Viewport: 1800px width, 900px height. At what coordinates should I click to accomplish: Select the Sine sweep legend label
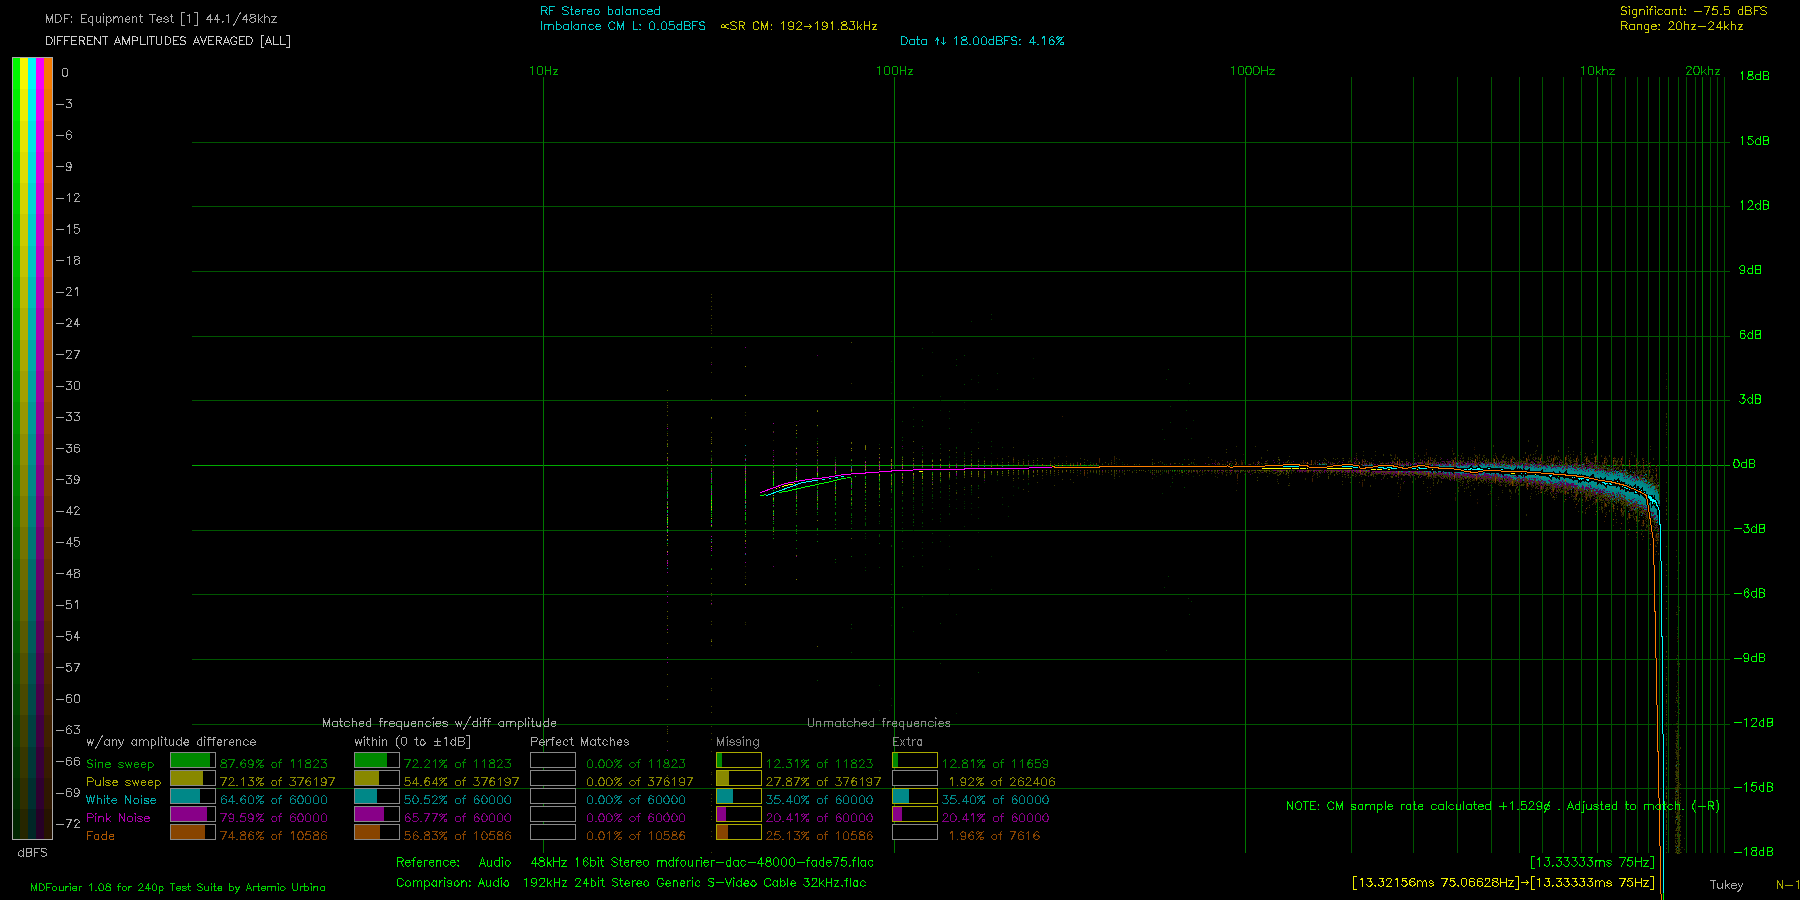120,764
